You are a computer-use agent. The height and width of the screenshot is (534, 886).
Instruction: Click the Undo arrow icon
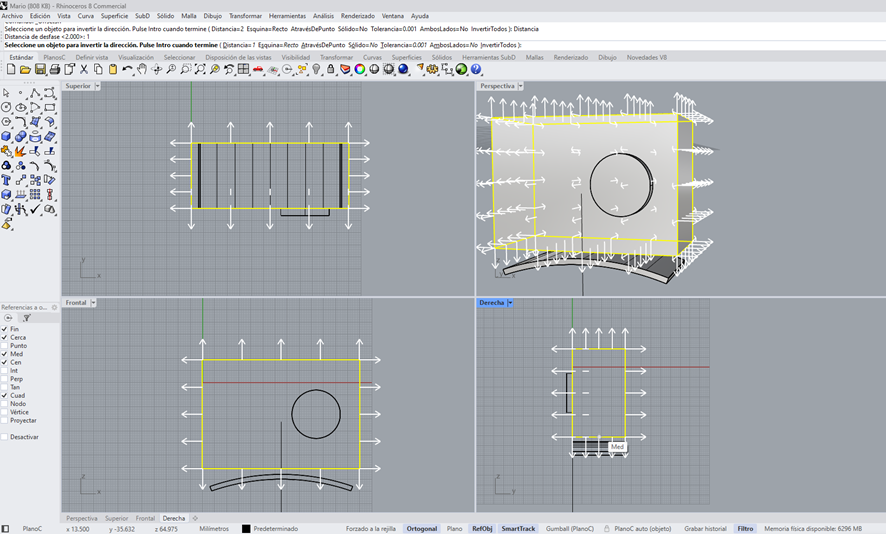point(127,70)
